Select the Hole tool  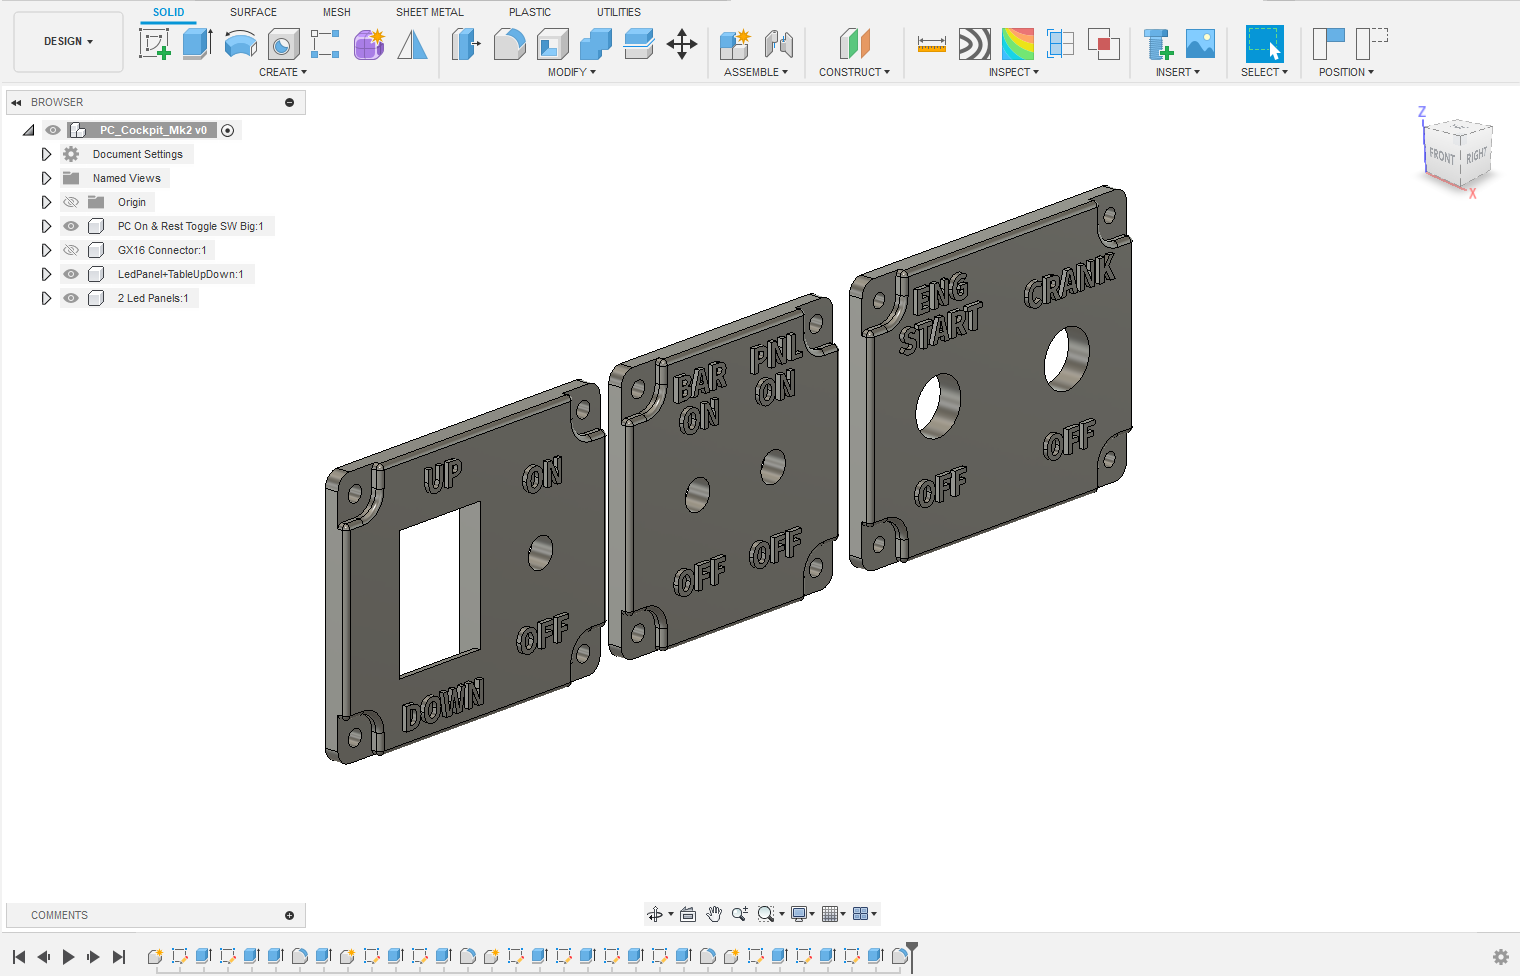click(x=283, y=44)
